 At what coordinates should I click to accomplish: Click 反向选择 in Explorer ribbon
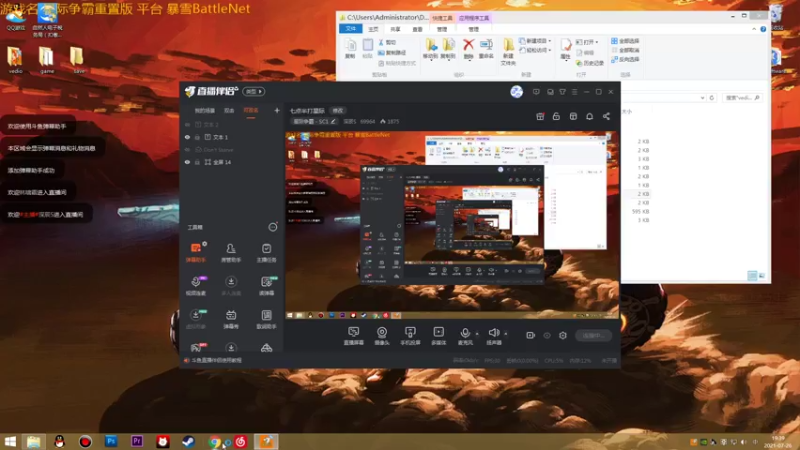[626, 59]
